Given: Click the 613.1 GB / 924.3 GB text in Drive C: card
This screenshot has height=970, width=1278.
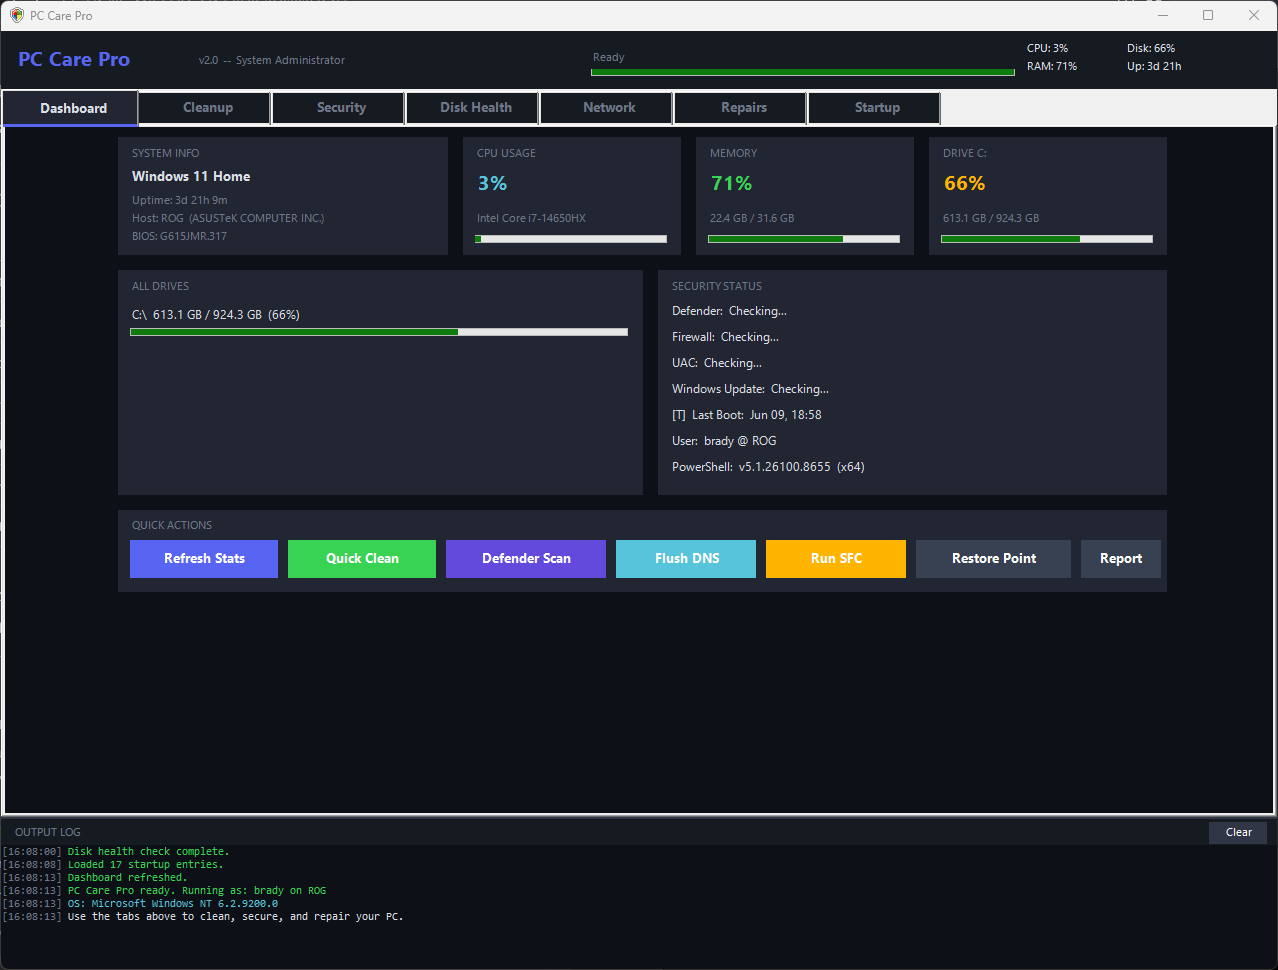Looking at the screenshot, I should 991,218.
